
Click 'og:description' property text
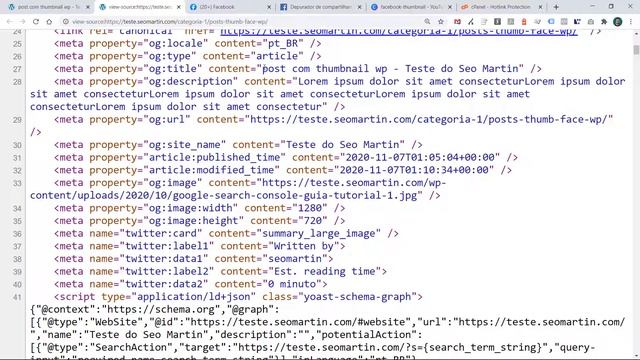pyautogui.click(x=190, y=81)
